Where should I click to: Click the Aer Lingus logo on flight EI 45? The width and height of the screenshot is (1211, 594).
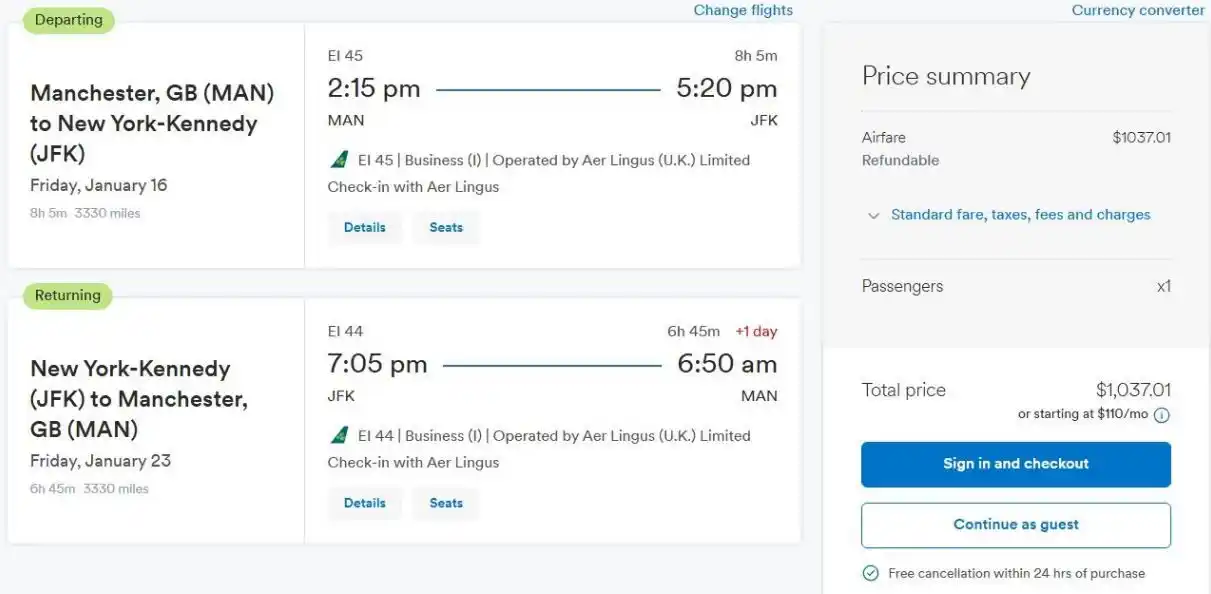pyautogui.click(x=339, y=160)
